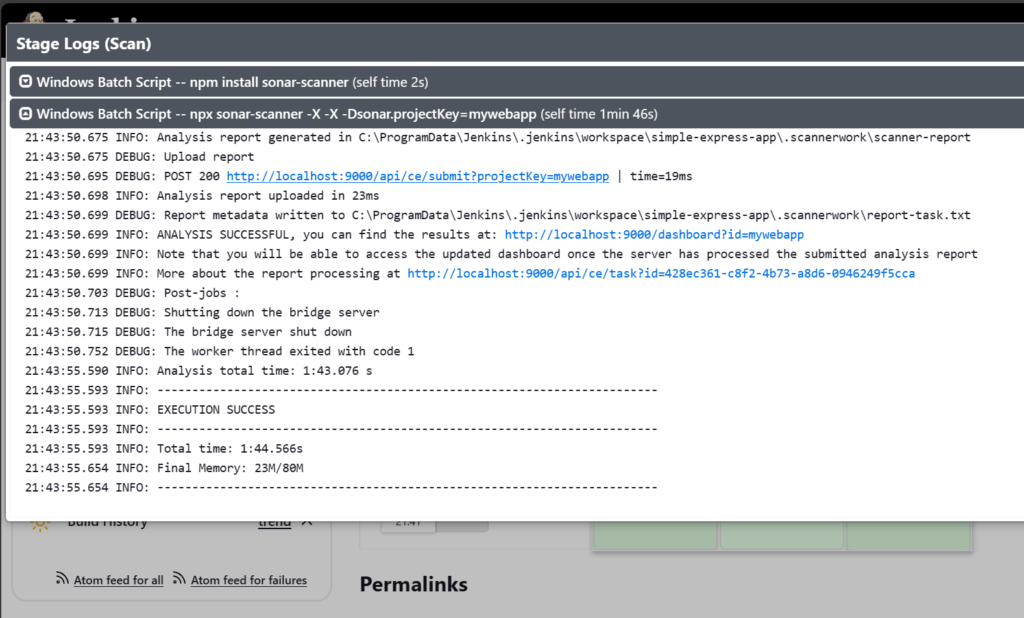Click the Atom feed for failures link

point(248,580)
